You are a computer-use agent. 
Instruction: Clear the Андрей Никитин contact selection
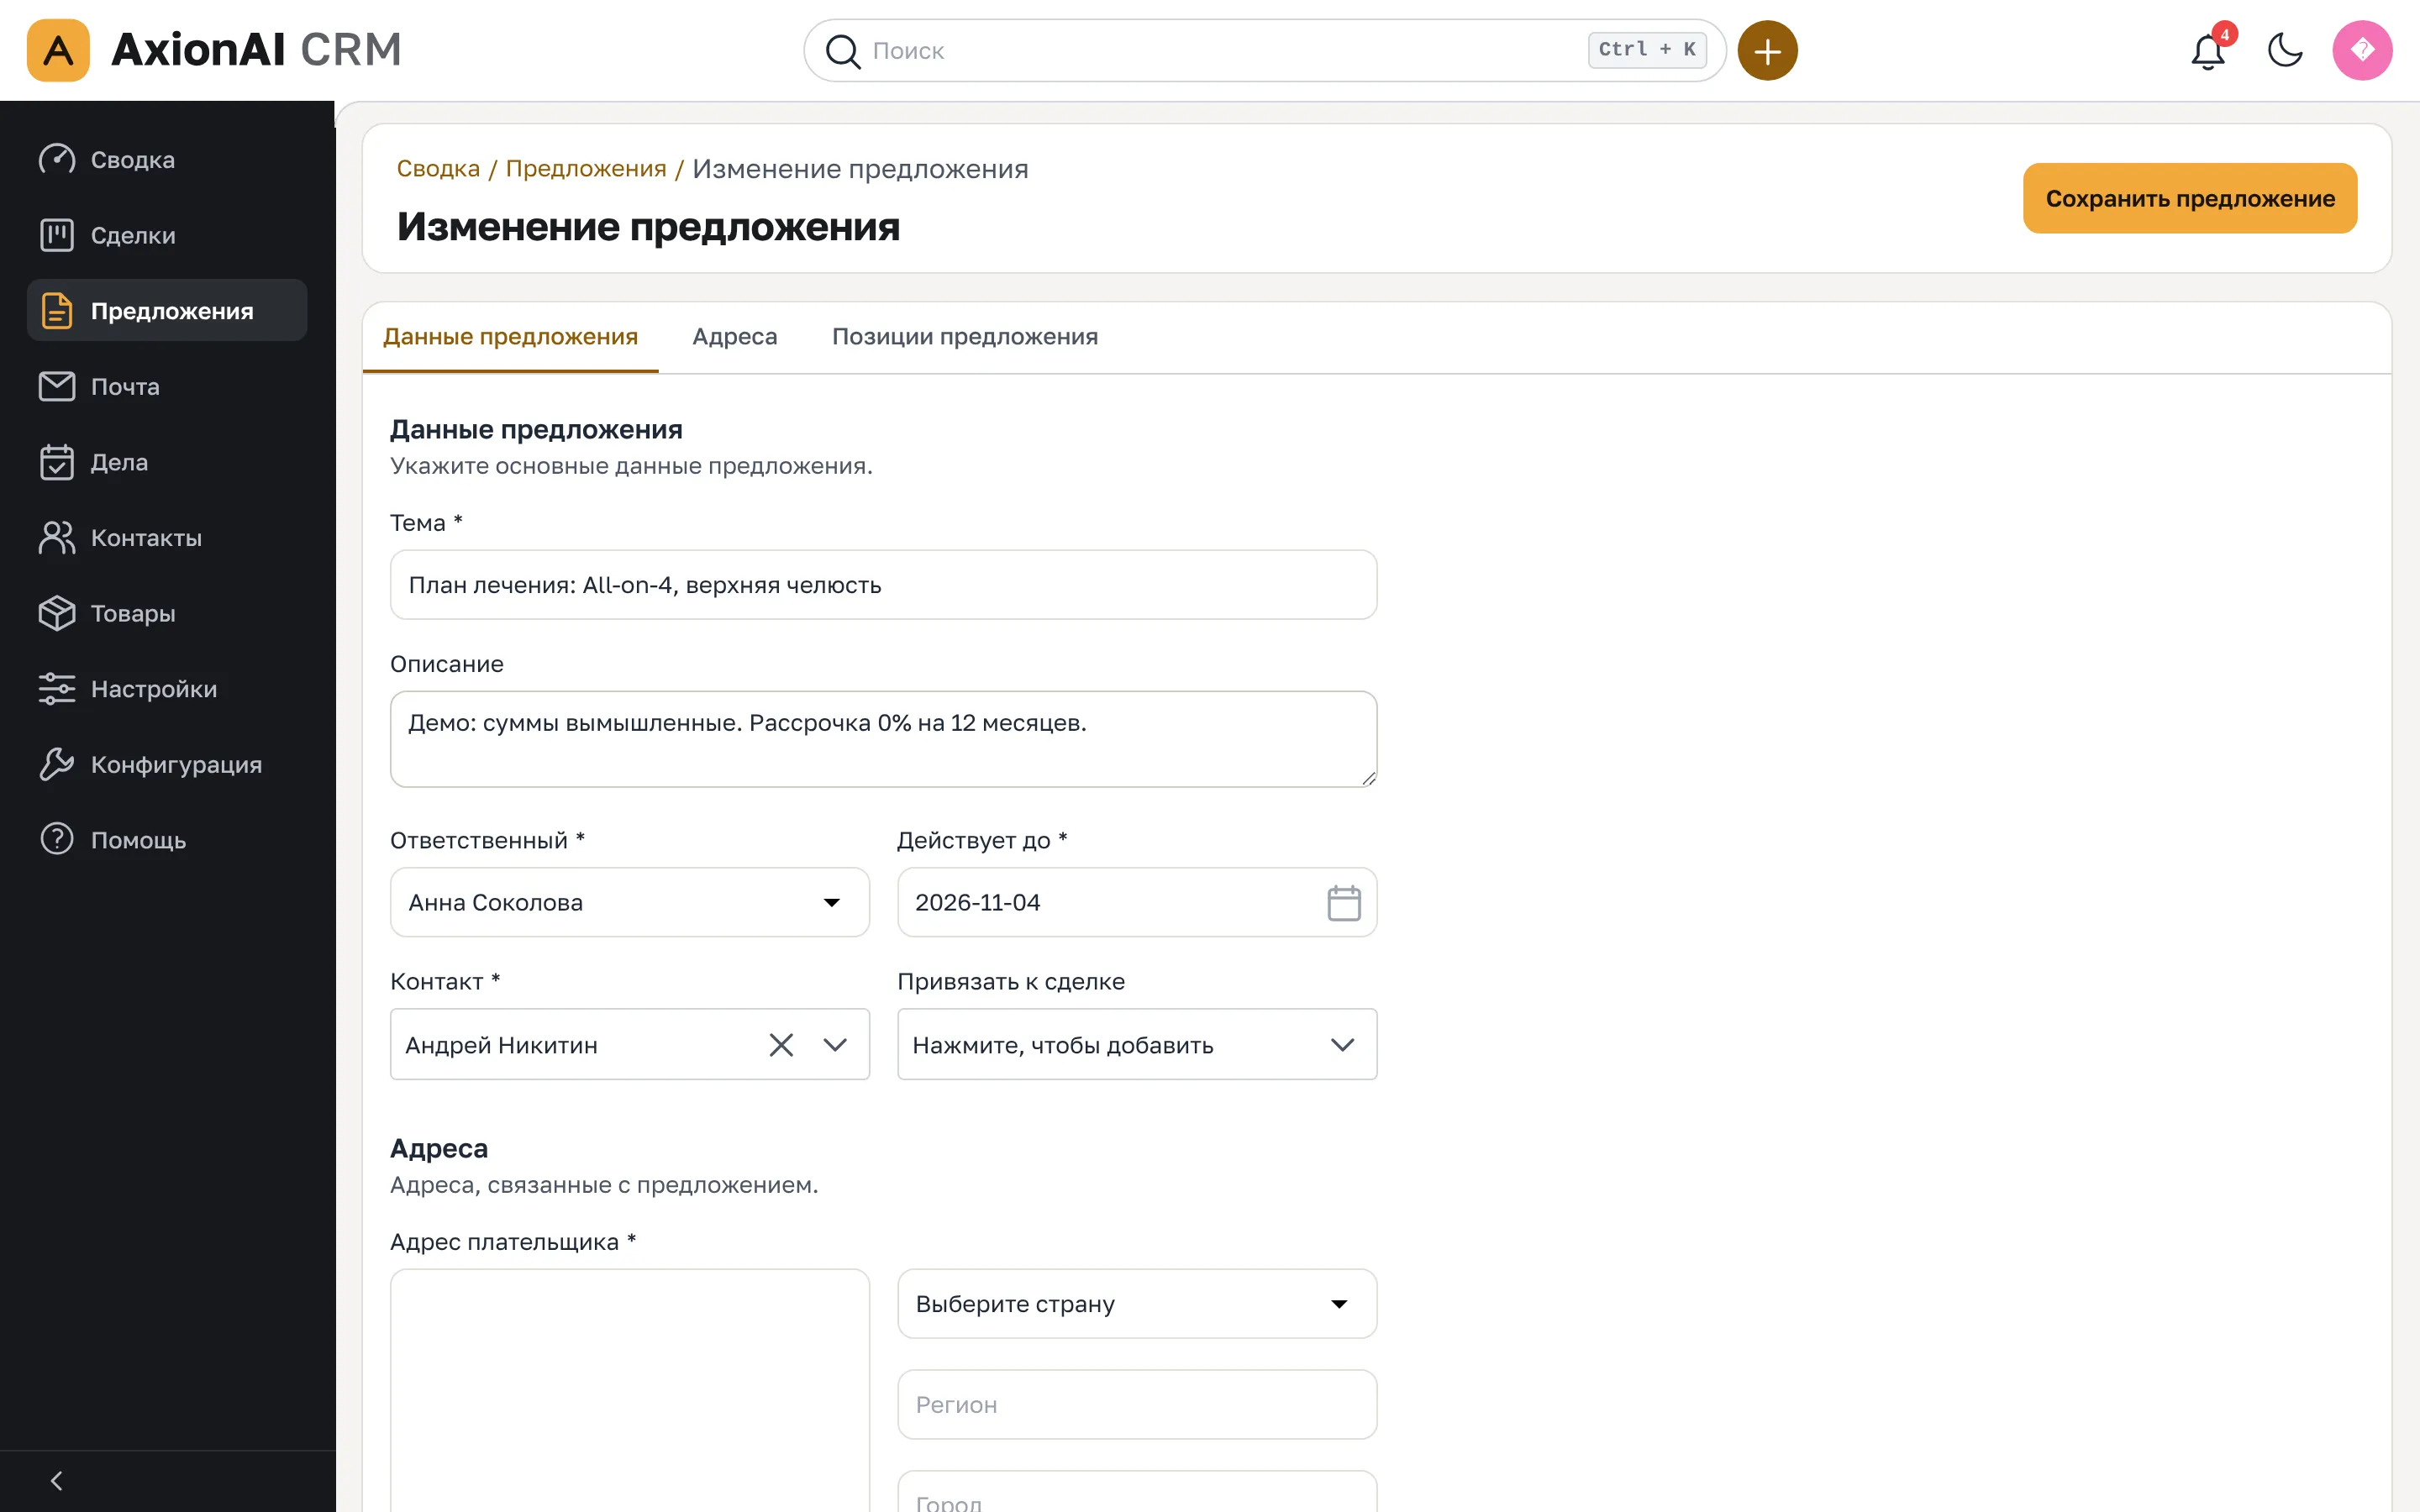781,1045
